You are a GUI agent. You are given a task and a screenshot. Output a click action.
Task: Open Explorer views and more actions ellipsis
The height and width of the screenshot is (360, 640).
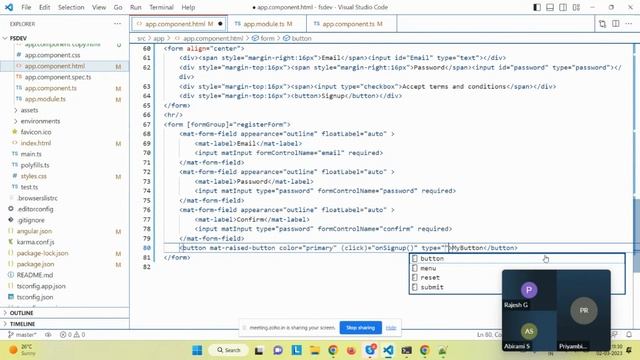click(118, 24)
